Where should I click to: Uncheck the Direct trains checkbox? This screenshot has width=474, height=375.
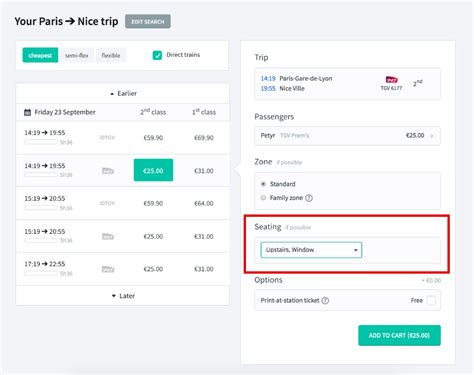pos(157,55)
